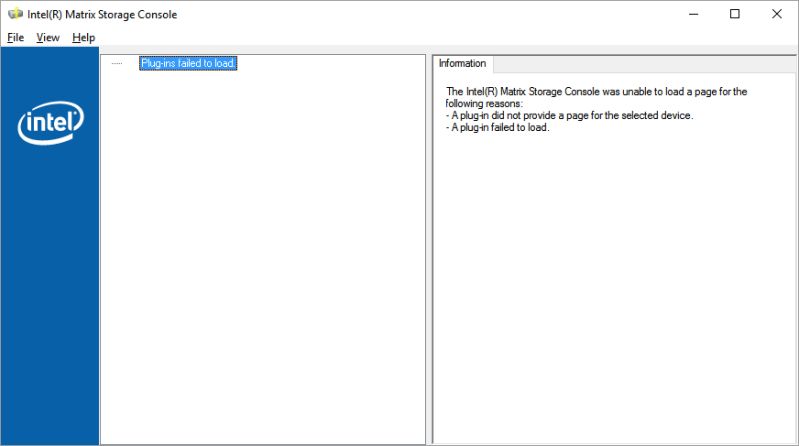Image resolution: width=799 pixels, height=446 pixels.
Task: Click the Intel logo in the sidebar
Action: [50, 122]
